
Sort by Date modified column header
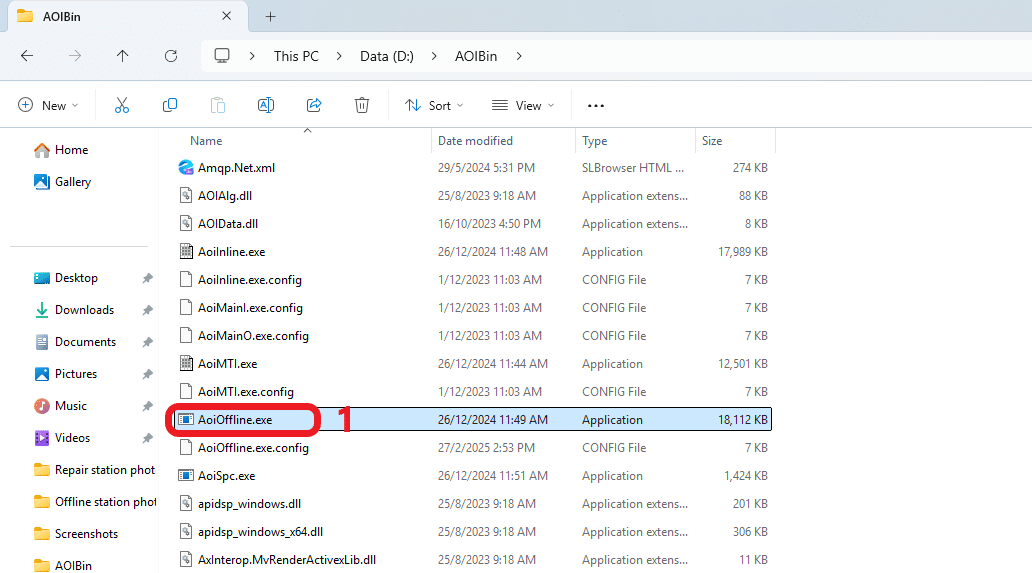tap(475, 141)
